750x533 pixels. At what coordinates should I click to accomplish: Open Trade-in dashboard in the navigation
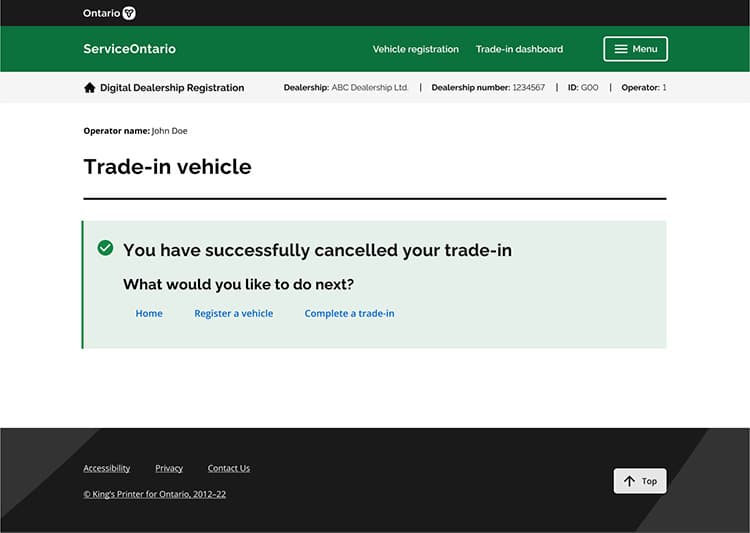coord(519,49)
